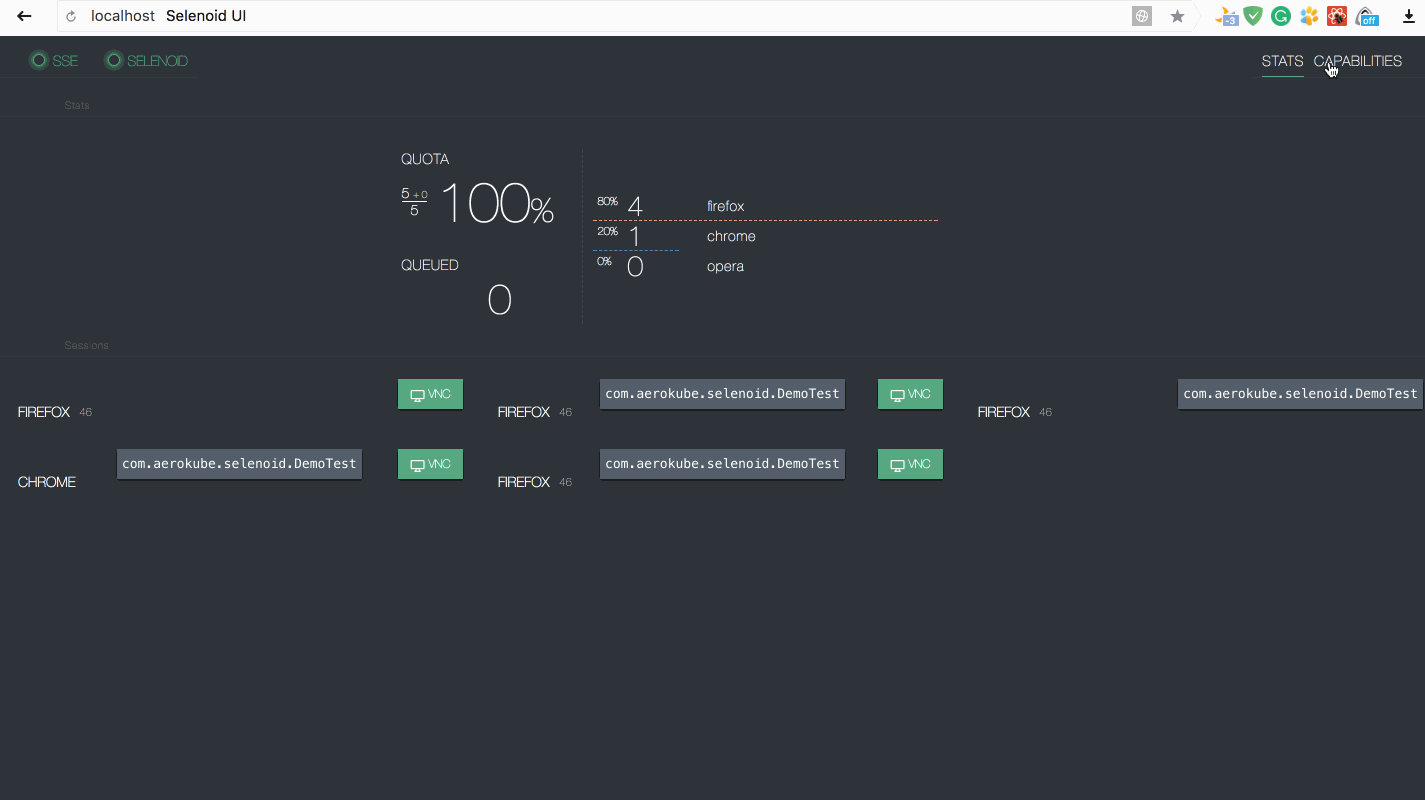The height and width of the screenshot is (800, 1425).
Task: Open the colorful paw print extension
Action: pyautogui.click(x=1309, y=16)
